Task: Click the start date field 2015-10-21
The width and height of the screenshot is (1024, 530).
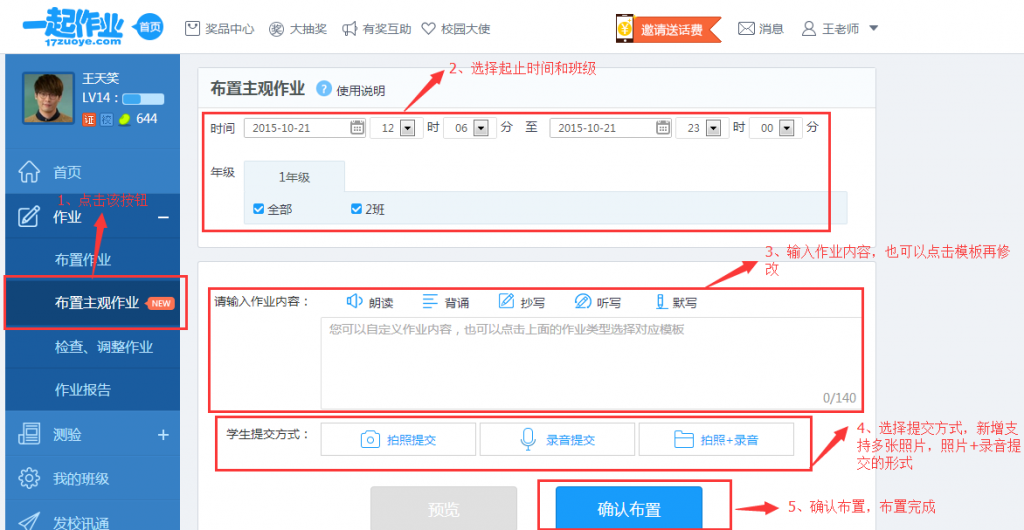Action: [305, 128]
